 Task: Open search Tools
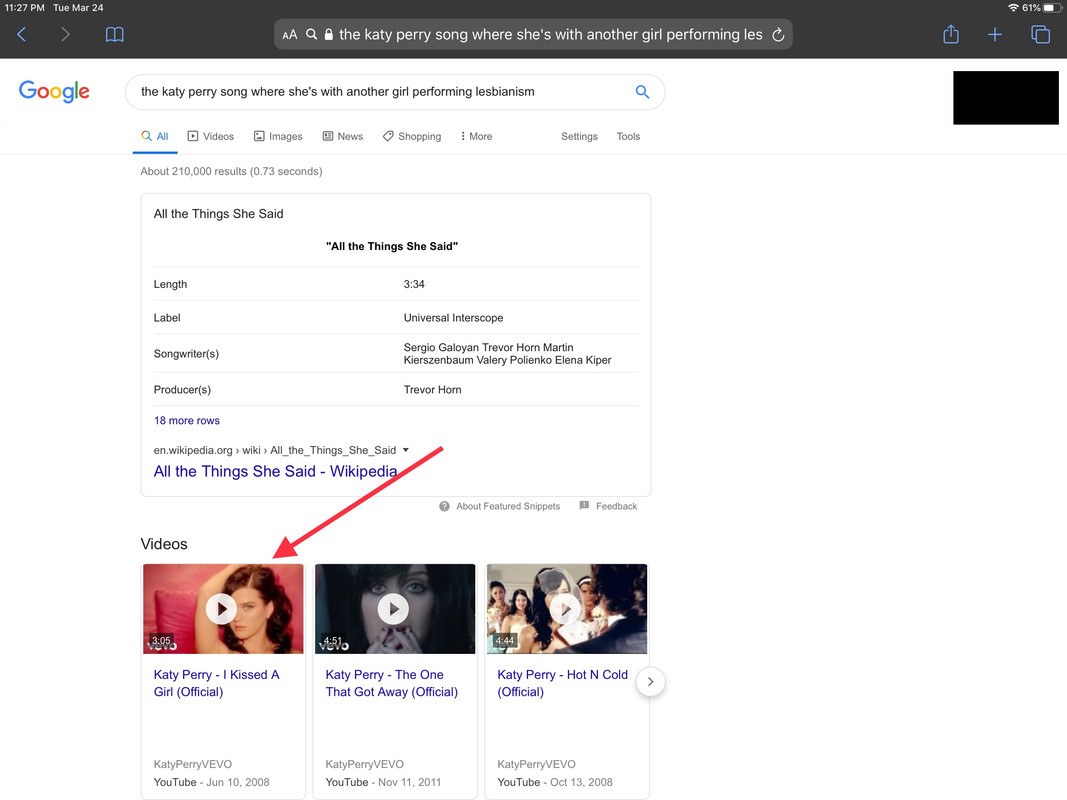[628, 136]
